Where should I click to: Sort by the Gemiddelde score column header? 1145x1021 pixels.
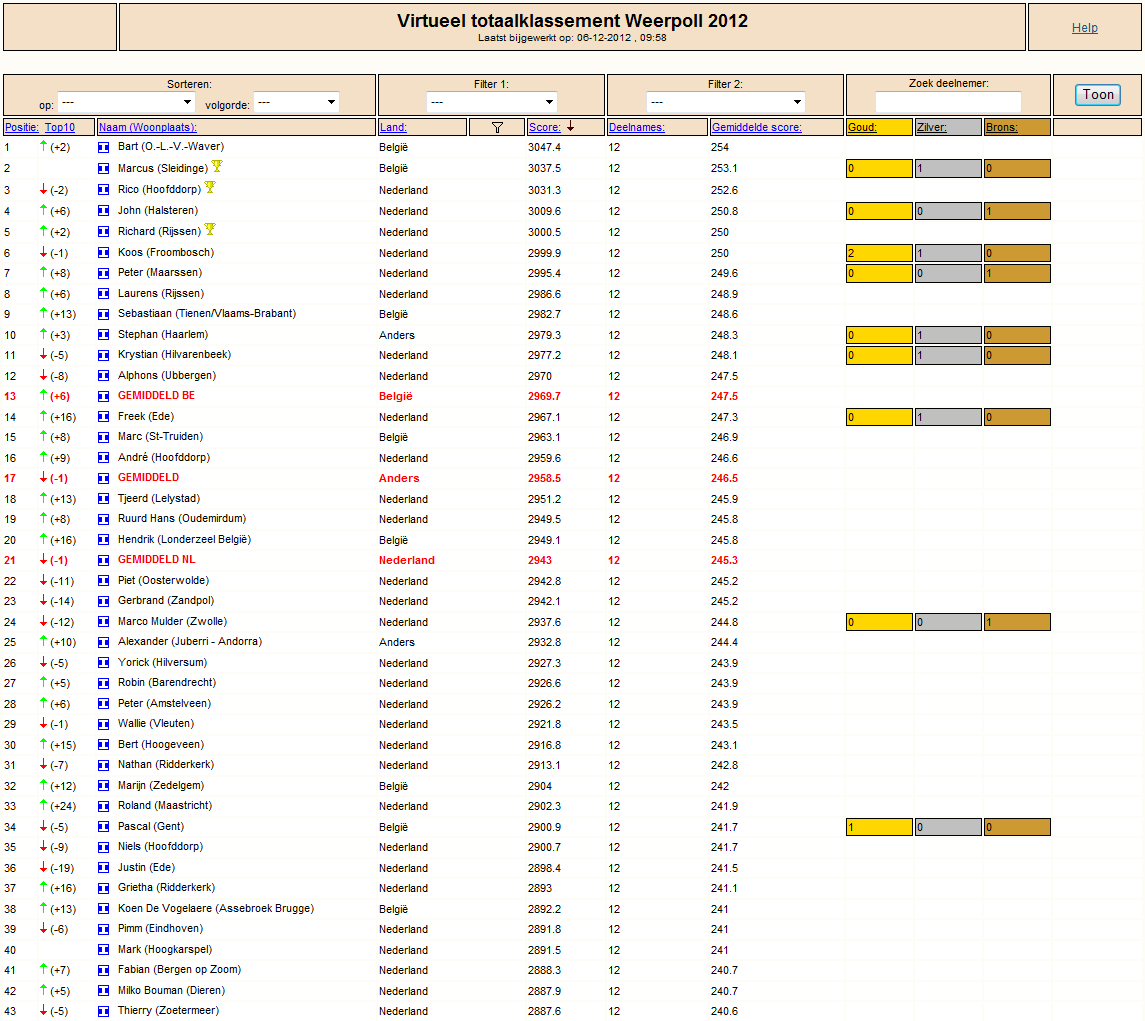pyautogui.click(x=757, y=127)
